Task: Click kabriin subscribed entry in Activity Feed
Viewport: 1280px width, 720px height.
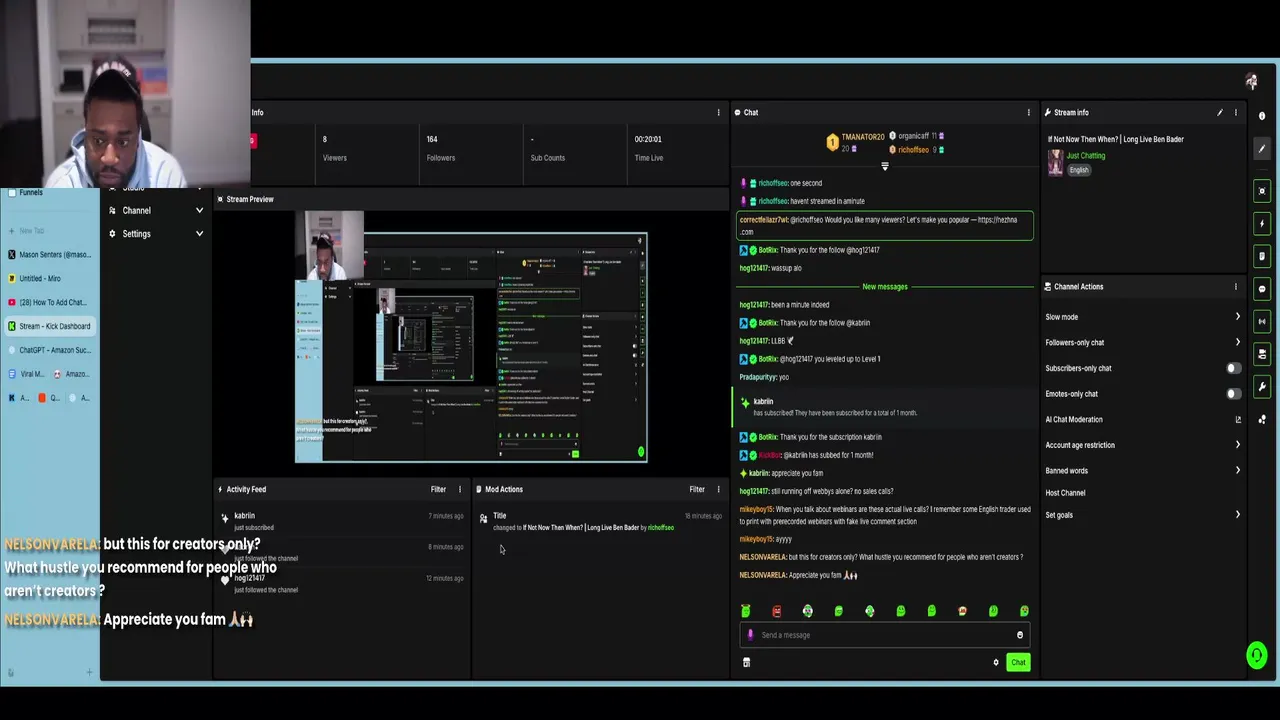Action: click(x=342, y=521)
